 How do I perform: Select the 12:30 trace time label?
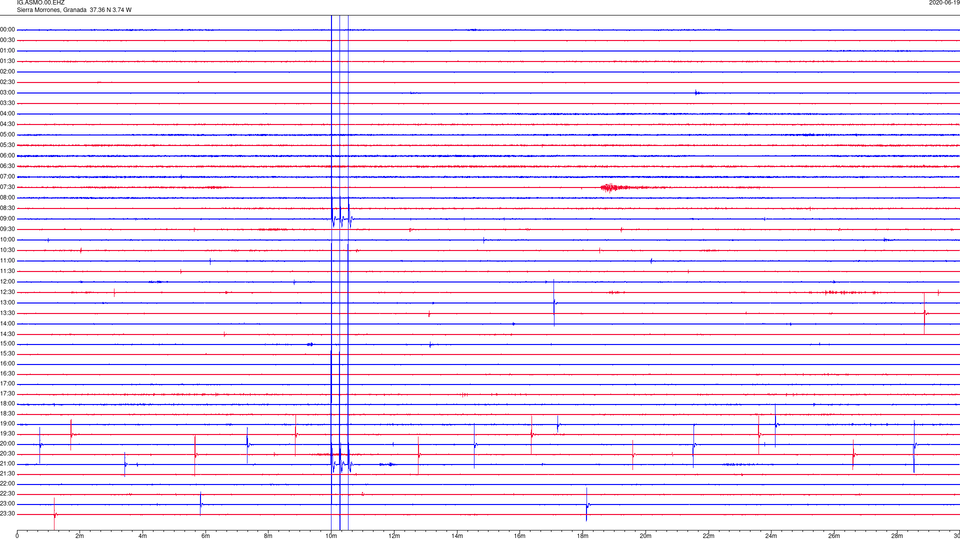click(7, 292)
